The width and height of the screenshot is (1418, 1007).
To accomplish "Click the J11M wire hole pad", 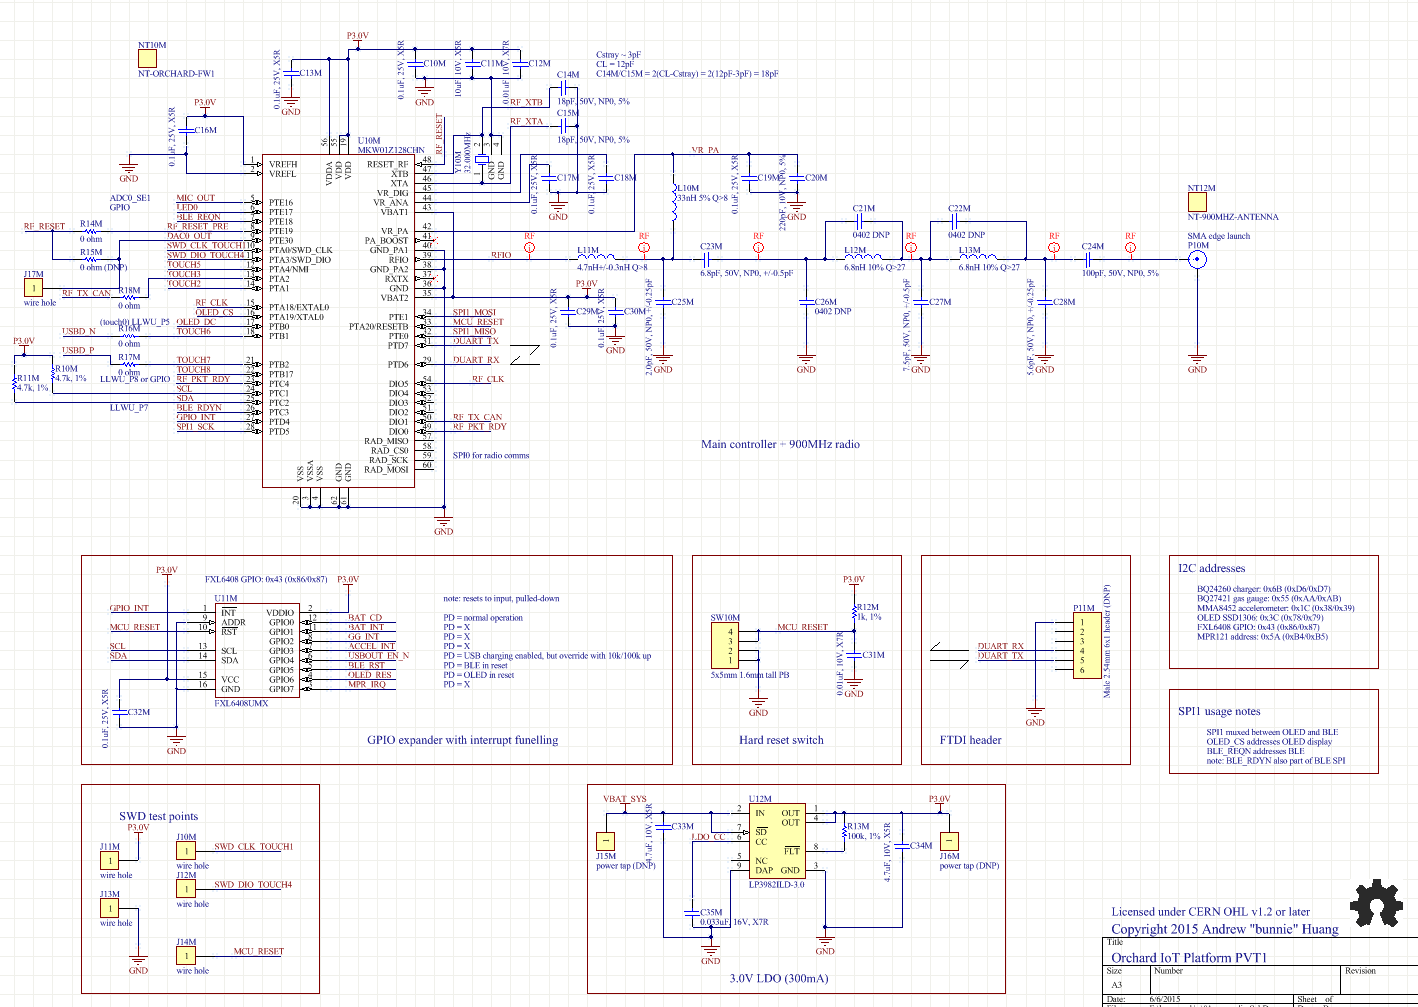I will pyautogui.click(x=110, y=861).
